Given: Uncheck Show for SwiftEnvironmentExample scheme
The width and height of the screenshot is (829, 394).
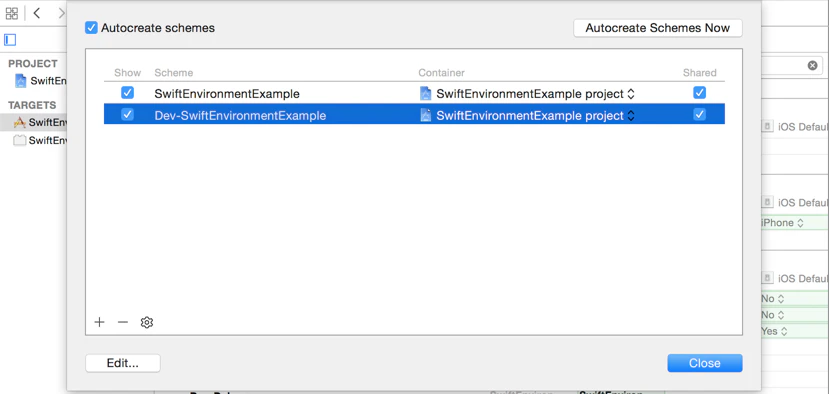Looking at the screenshot, I should pos(127,93).
